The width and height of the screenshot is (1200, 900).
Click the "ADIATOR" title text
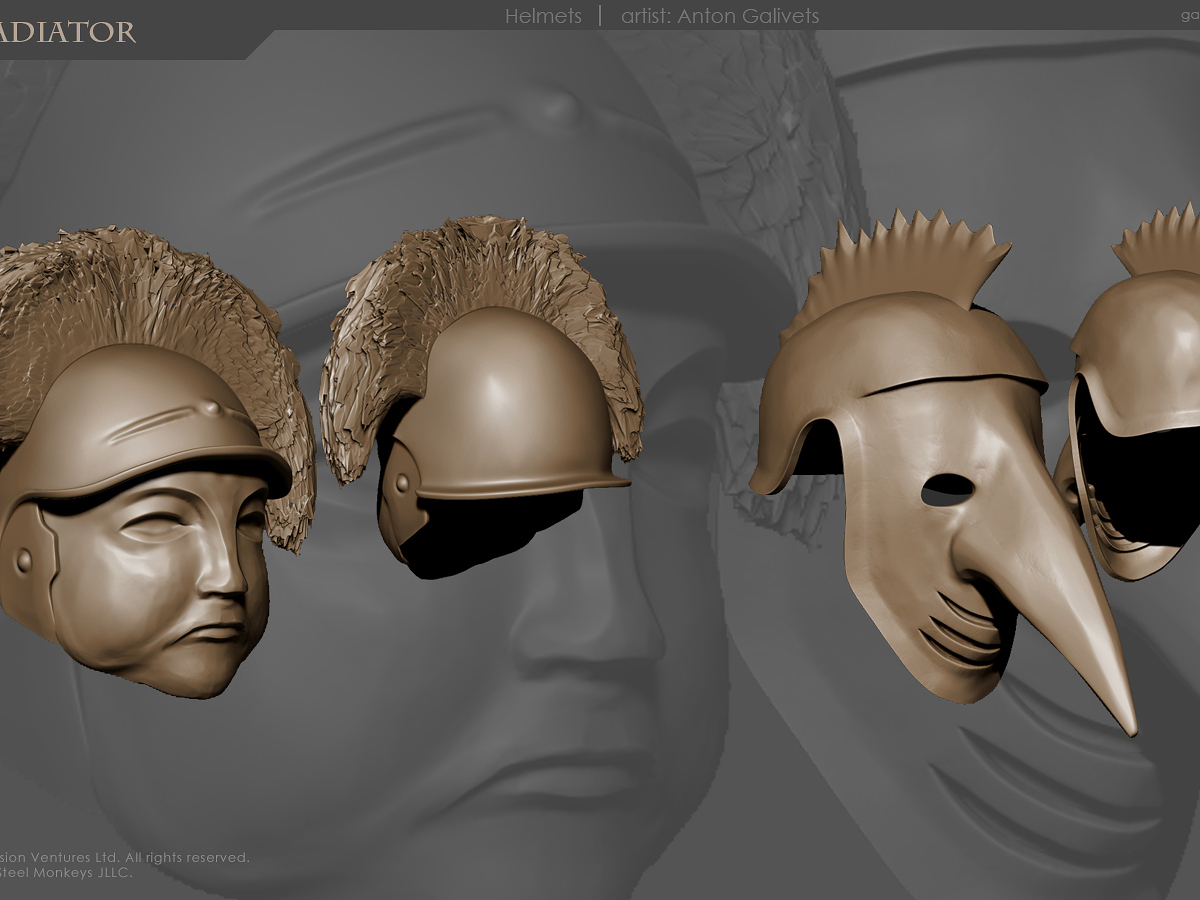click(x=67, y=32)
